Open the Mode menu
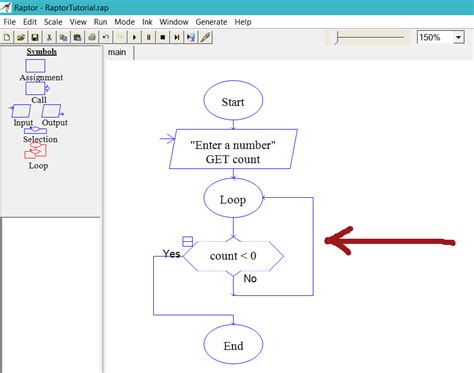The image size is (474, 373). [x=124, y=22]
